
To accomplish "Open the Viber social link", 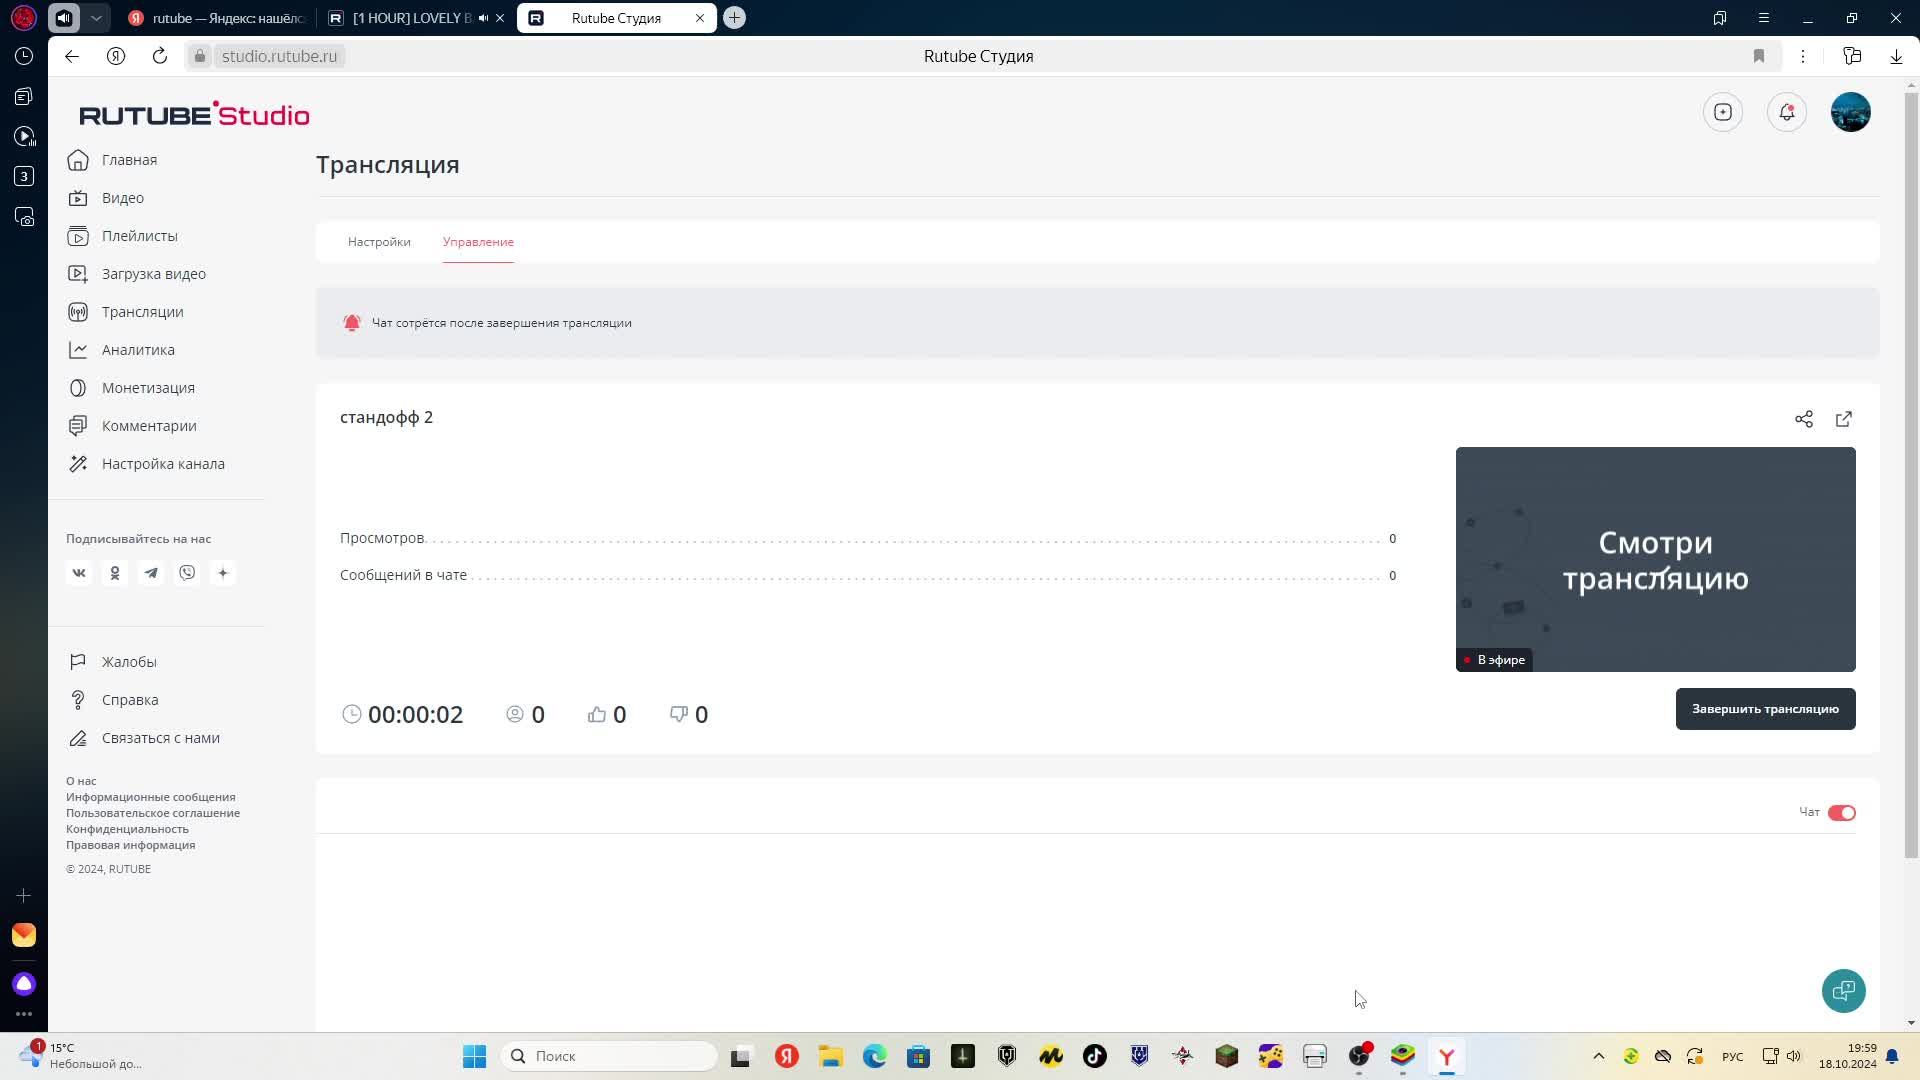I will click(x=187, y=573).
